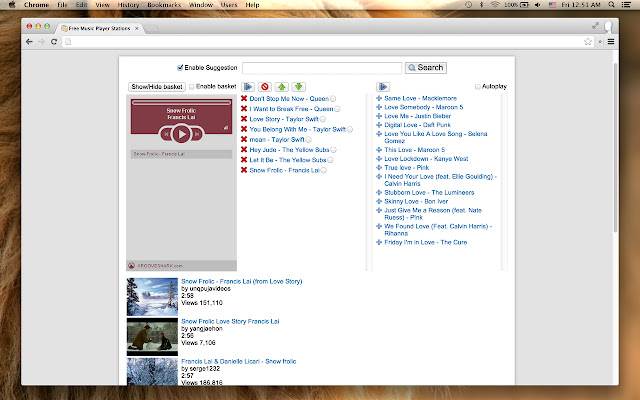This screenshot has height=400, width=640.
Task: Add Same Love - Macklemore with plus icon
Action: click(x=379, y=98)
